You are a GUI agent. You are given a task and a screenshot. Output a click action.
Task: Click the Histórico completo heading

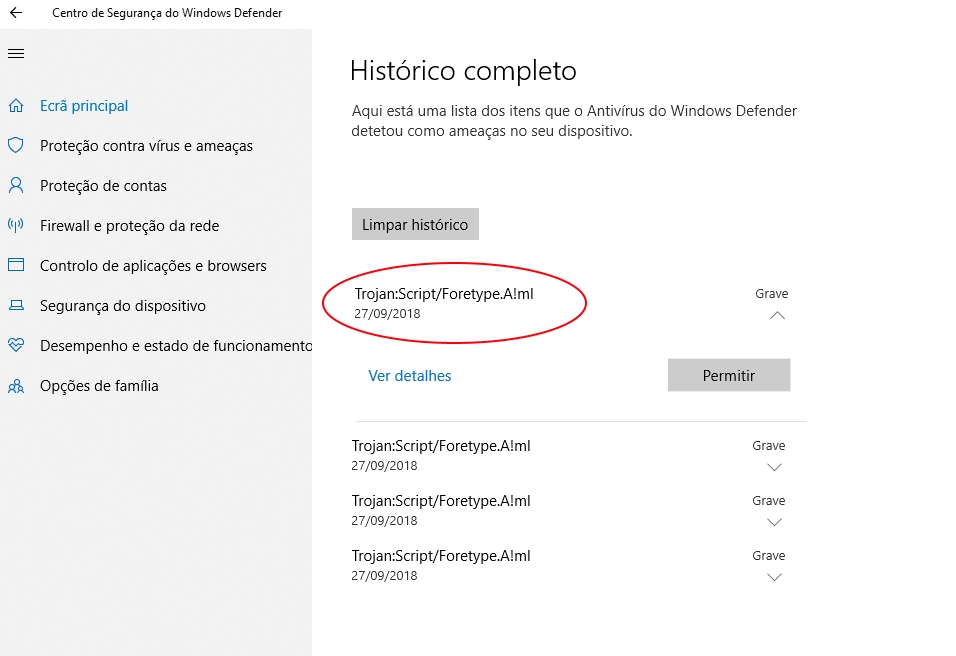pos(463,71)
